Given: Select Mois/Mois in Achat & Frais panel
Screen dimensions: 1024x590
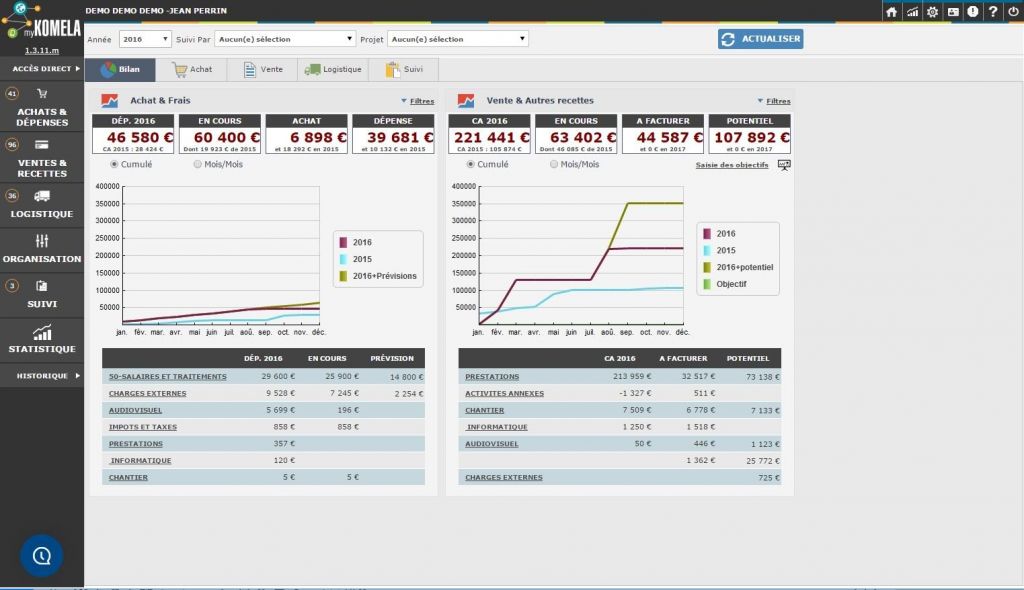Looking at the screenshot, I should tap(198, 164).
